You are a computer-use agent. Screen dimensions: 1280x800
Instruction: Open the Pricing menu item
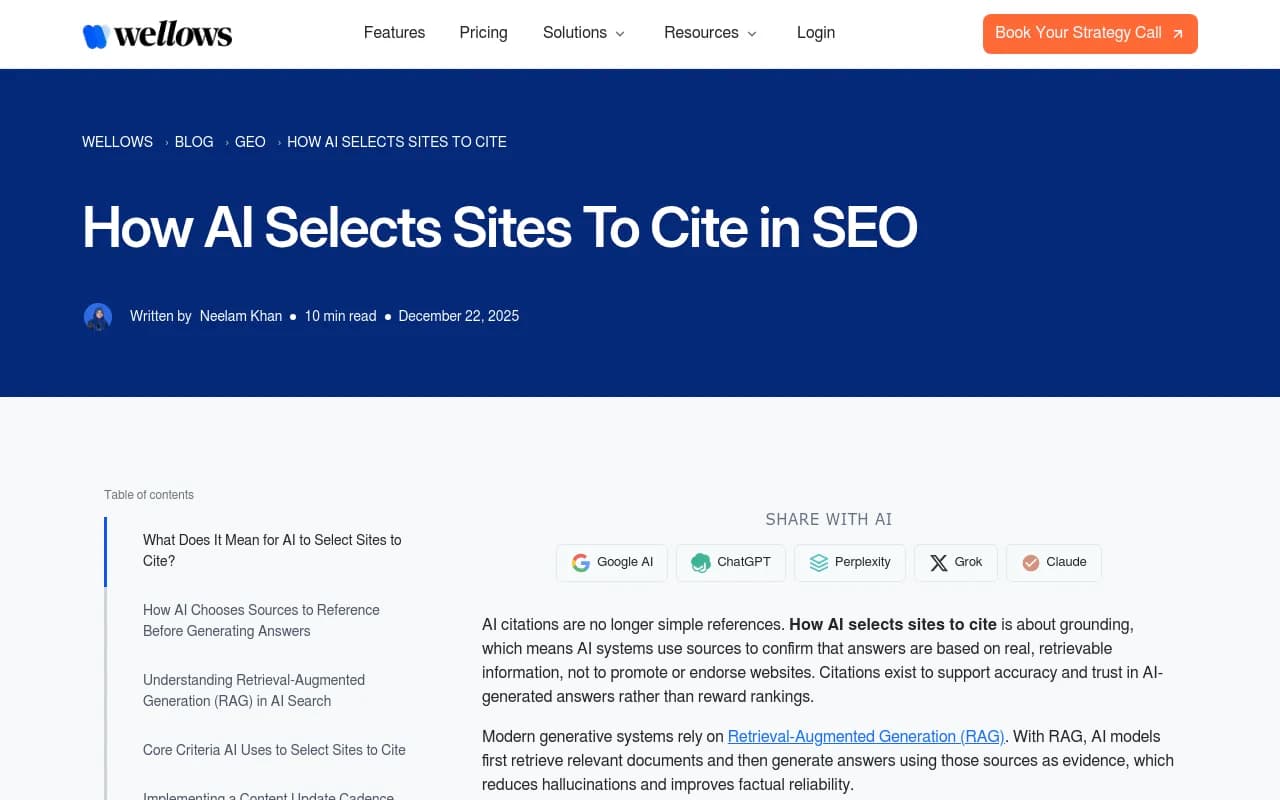tap(483, 32)
